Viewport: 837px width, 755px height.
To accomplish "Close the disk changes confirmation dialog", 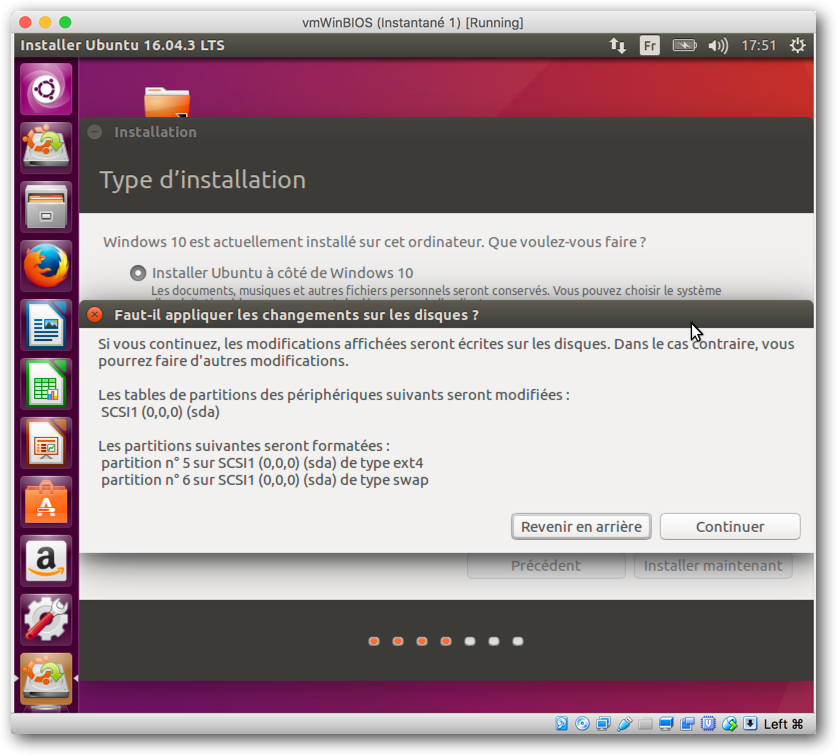I will tap(94, 314).
